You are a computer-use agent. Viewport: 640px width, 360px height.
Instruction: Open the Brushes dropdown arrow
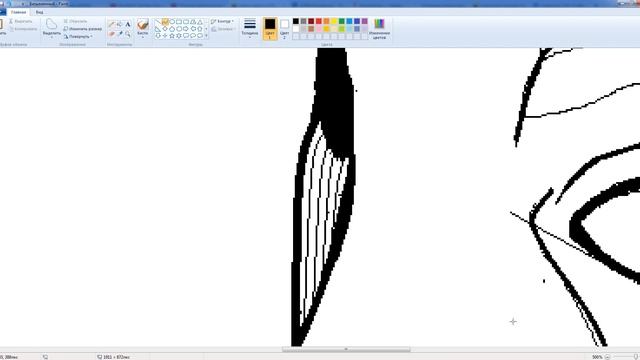click(x=142, y=36)
